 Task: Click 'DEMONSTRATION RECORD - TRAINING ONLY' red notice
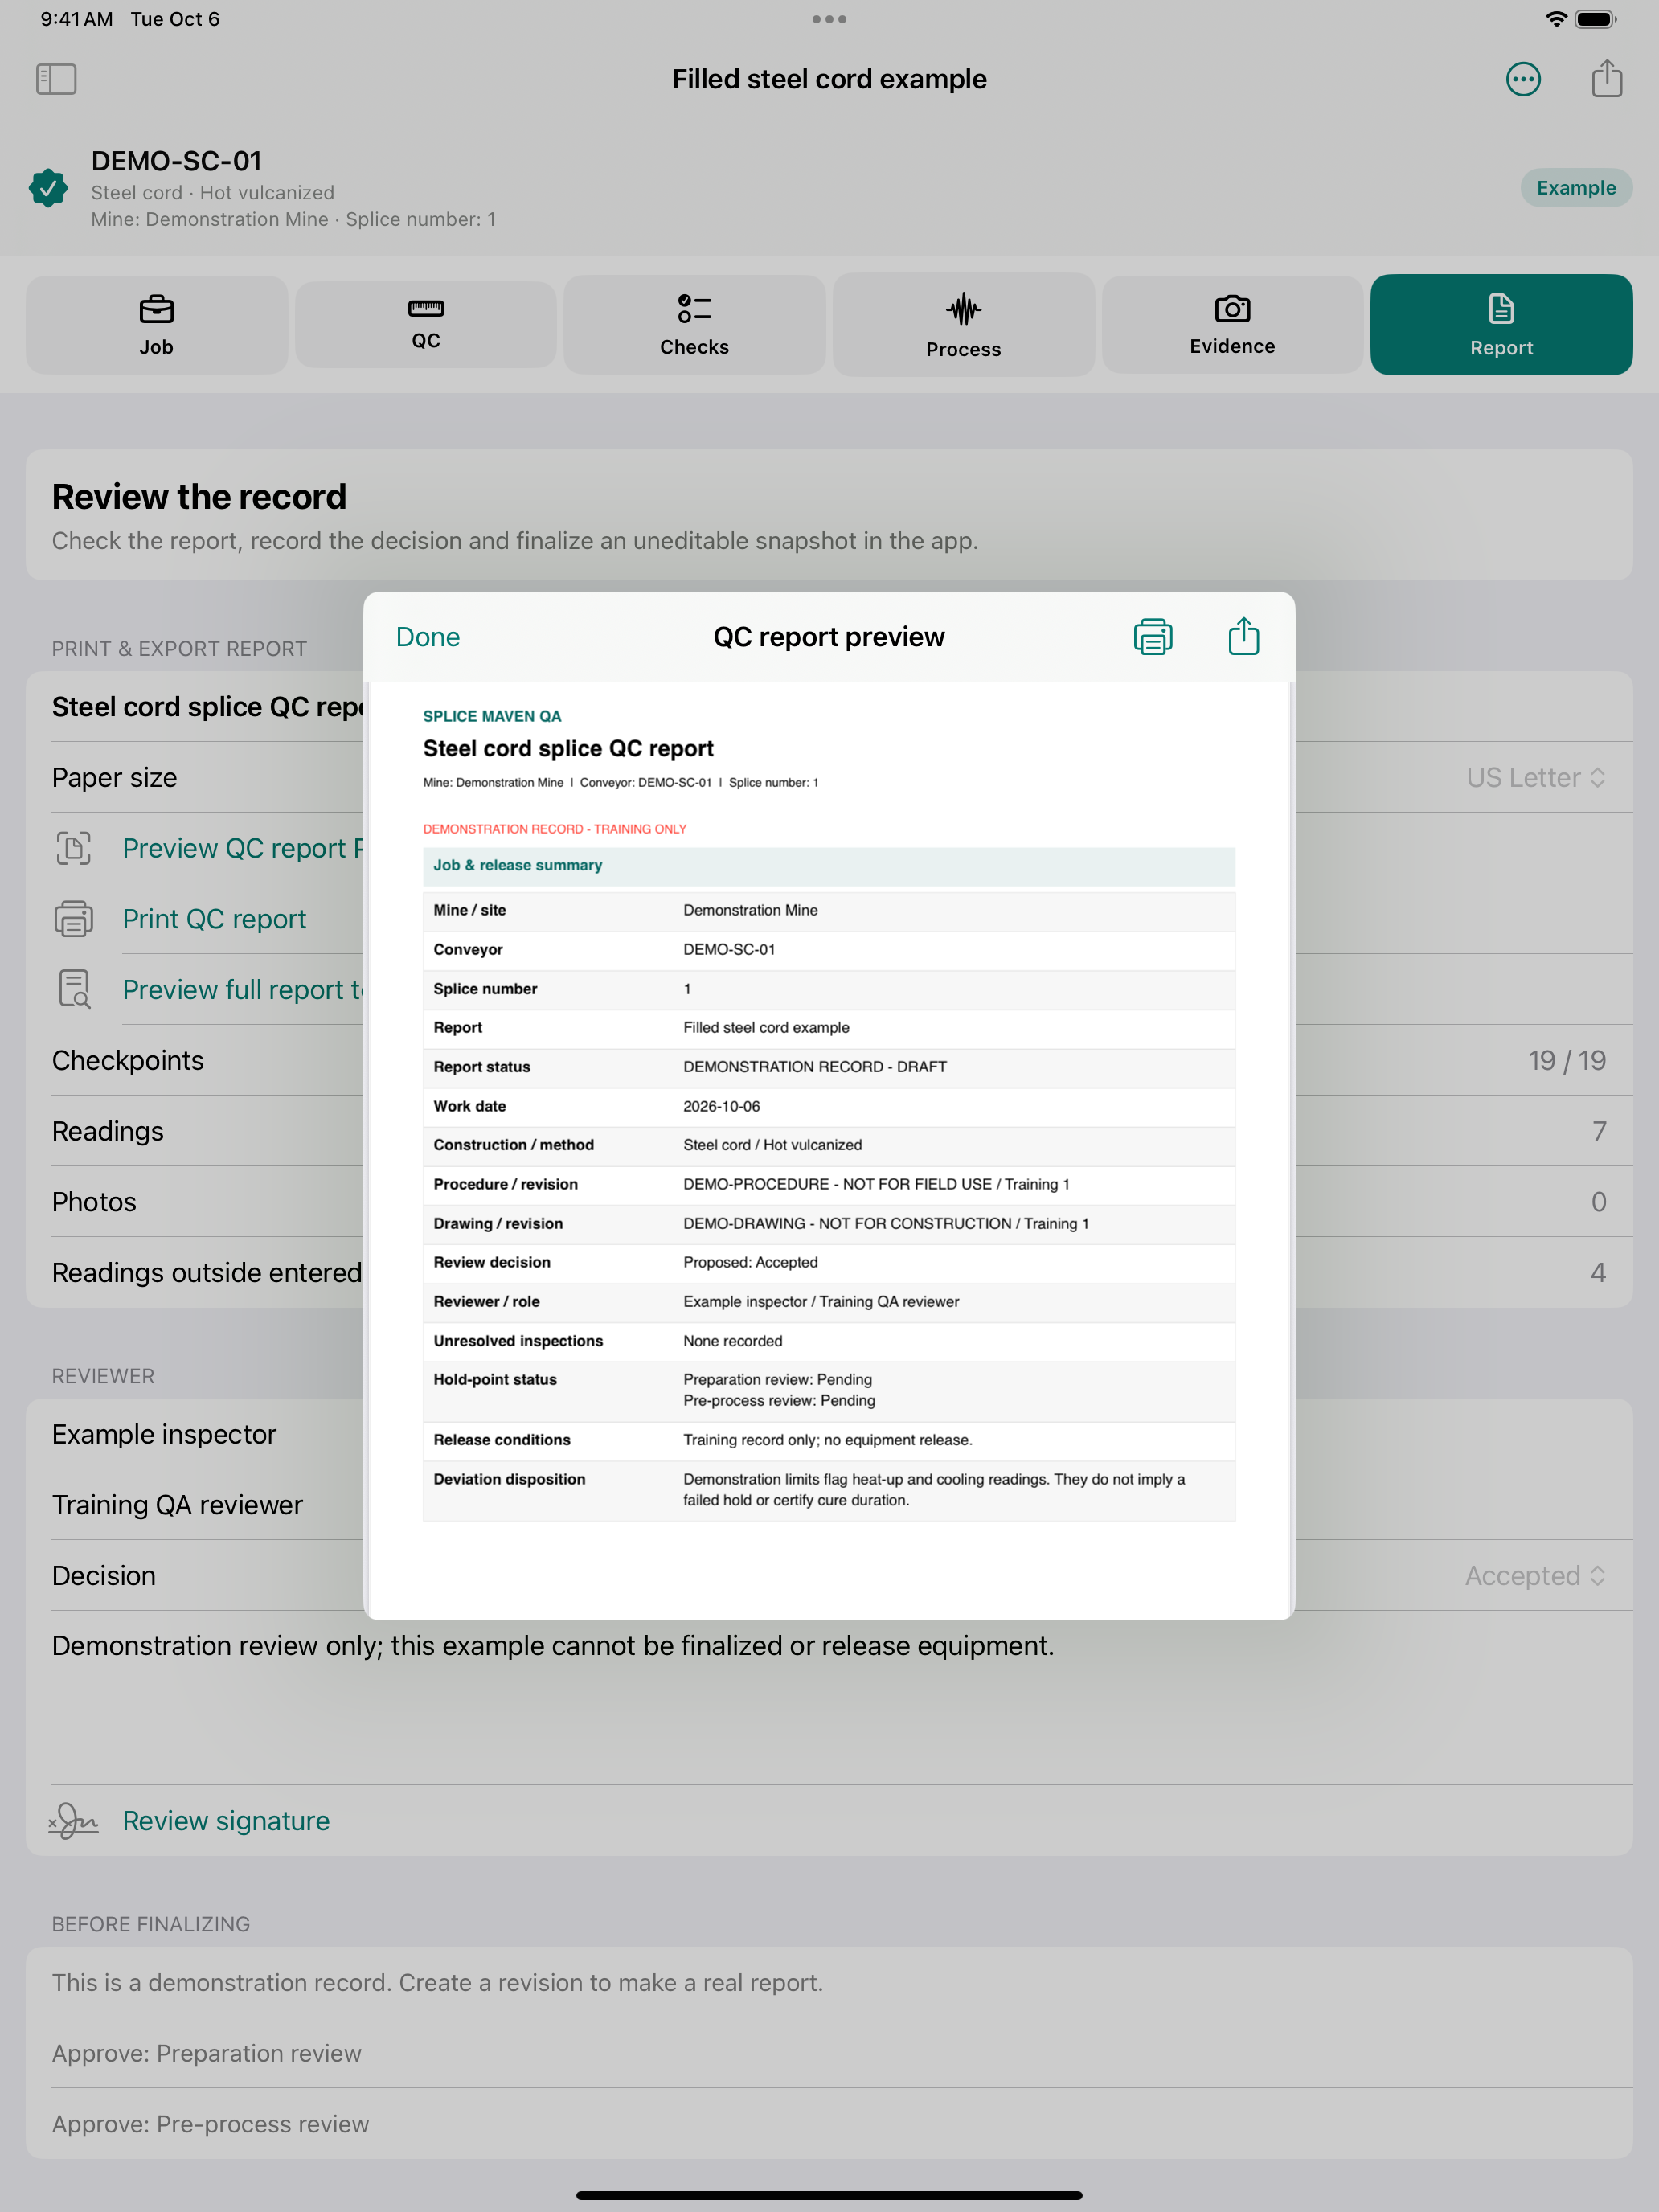pos(555,829)
